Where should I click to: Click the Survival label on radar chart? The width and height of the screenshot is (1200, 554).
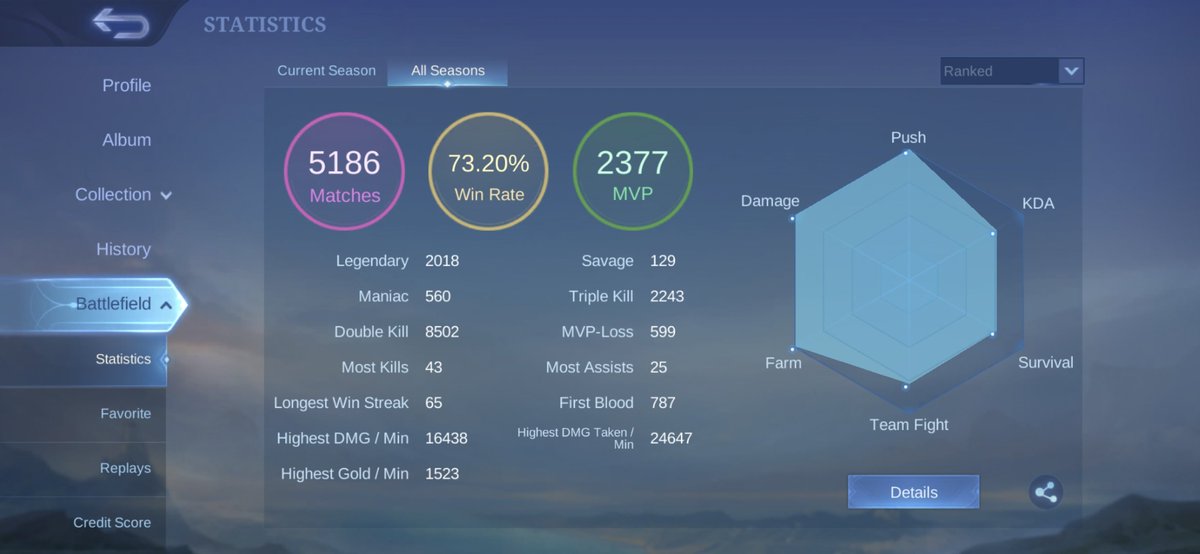coord(1046,362)
